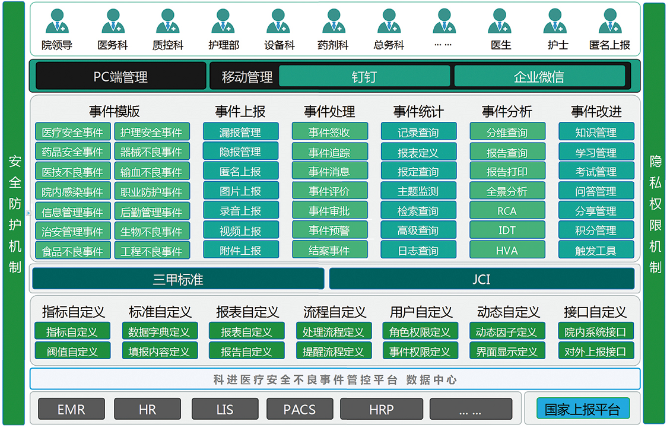Click the 角色权限定义 box

(x=420, y=332)
